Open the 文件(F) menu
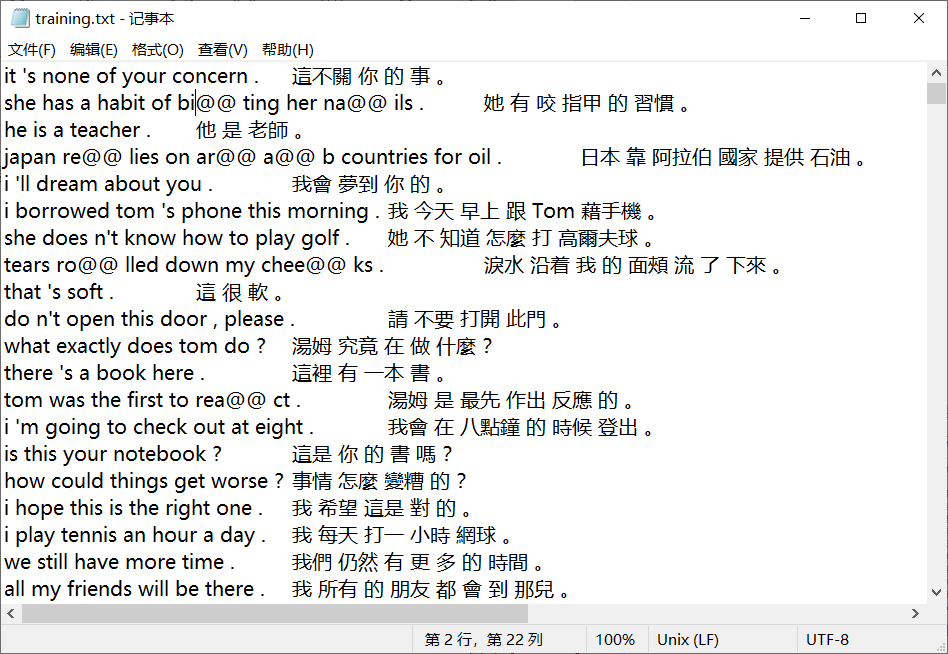 coord(31,50)
